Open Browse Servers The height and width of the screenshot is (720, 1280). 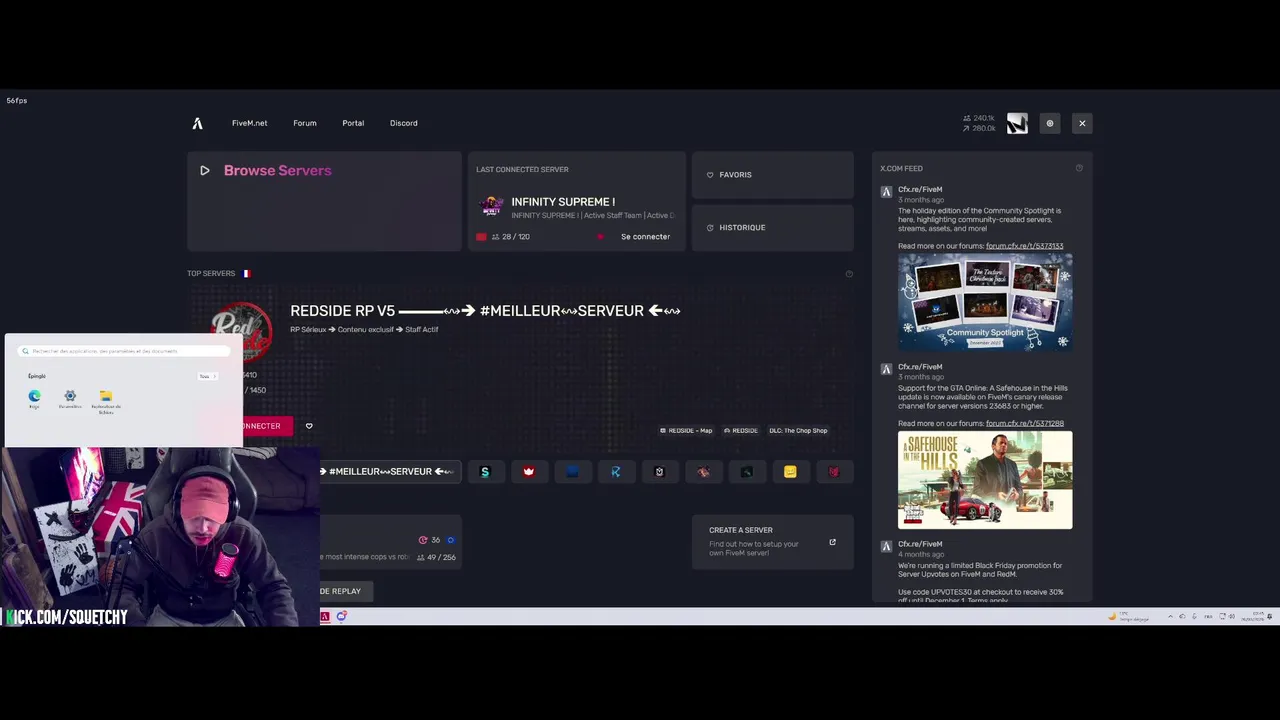coord(324,201)
